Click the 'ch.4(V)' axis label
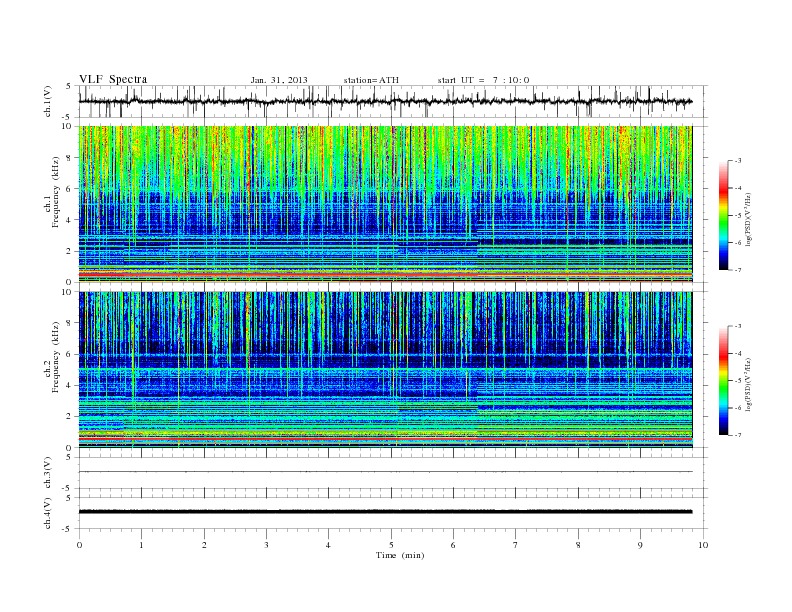The width and height of the screenshot is (792, 612). pyautogui.click(x=48, y=513)
